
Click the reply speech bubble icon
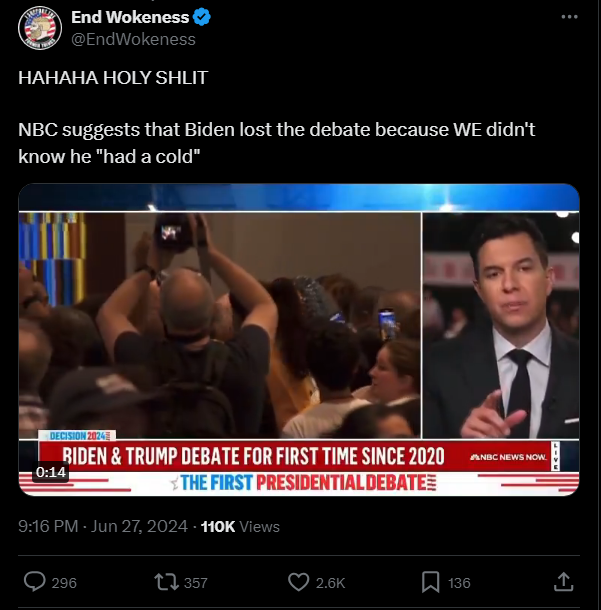pyautogui.click(x=35, y=582)
